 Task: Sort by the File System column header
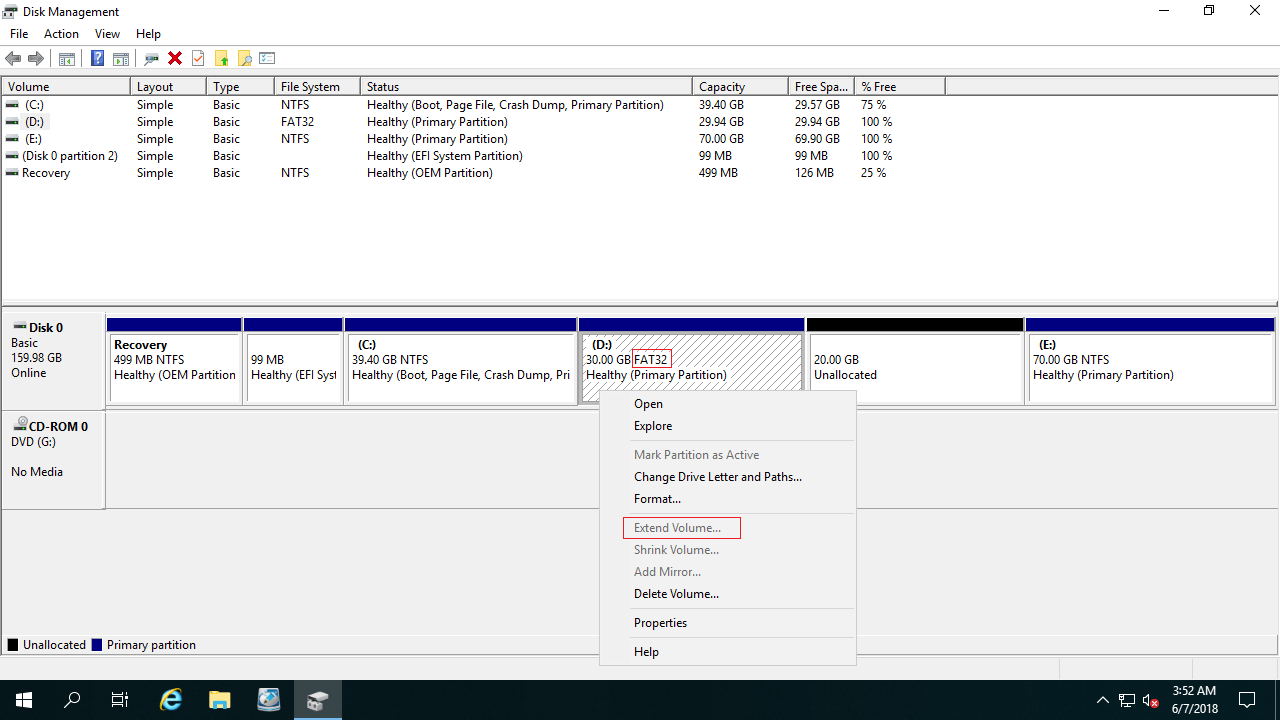click(x=317, y=87)
